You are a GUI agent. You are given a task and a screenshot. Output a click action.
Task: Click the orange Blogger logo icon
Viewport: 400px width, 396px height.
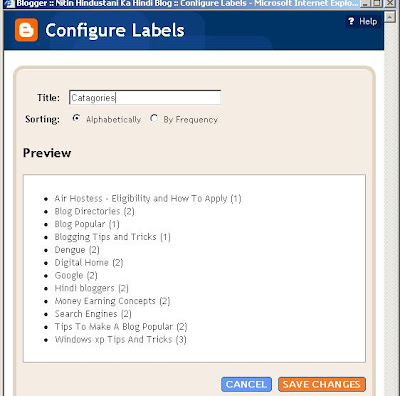click(x=26, y=30)
